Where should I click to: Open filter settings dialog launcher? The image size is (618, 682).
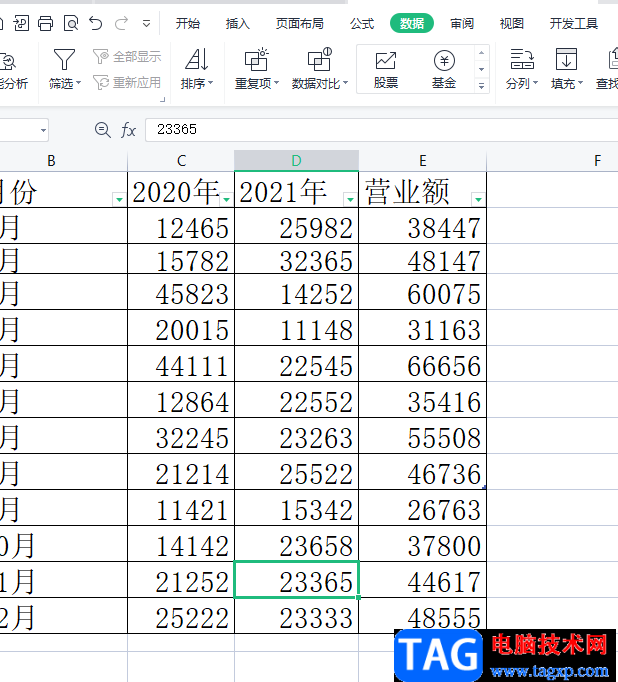[x=163, y=100]
